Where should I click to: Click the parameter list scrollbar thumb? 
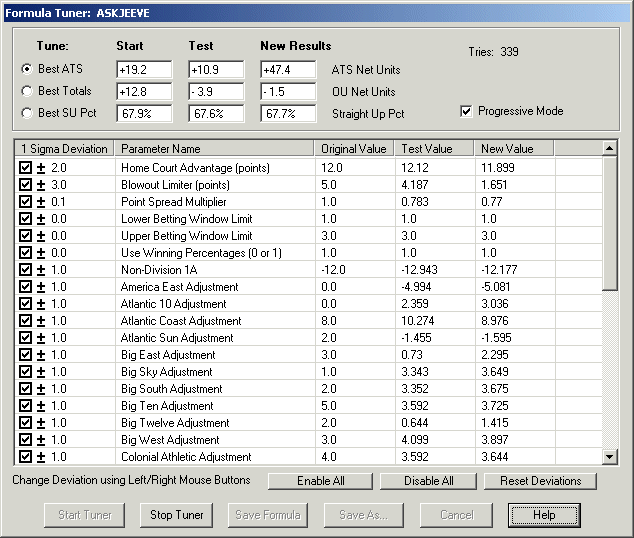[x=609, y=223]
